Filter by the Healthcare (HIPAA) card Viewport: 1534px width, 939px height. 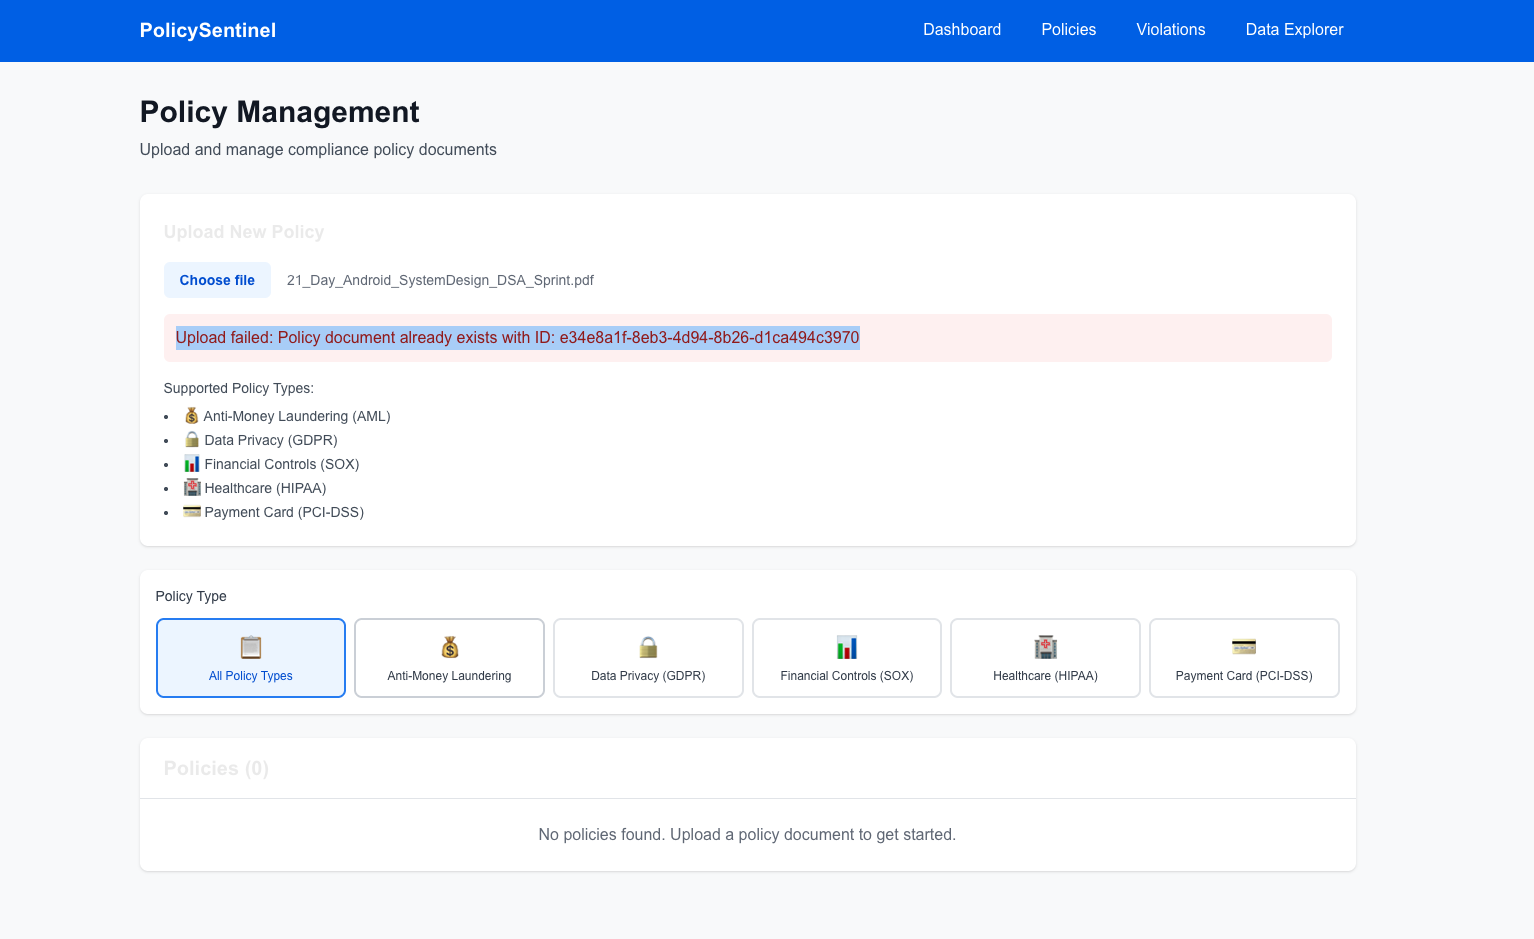tap(1045, 658)
